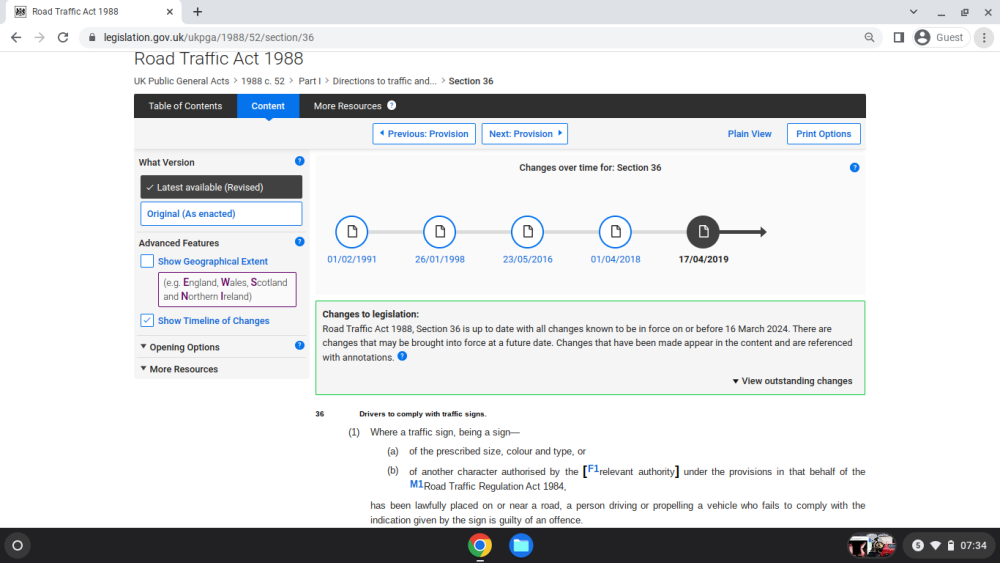
Task: Click the Show Geographical Extent label link
Action: tap(212, 261)
